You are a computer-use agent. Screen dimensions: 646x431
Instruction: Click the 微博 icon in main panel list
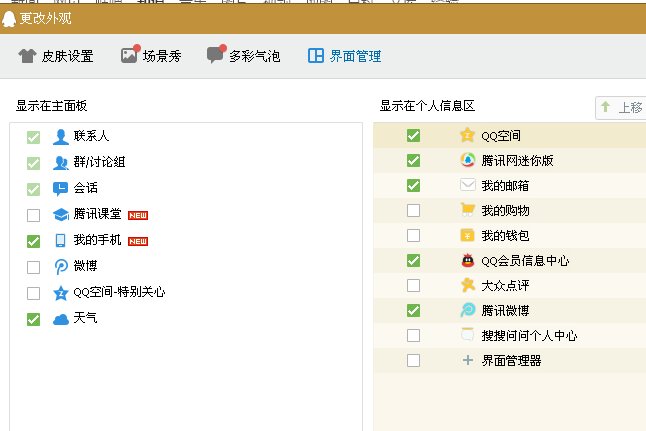(61, 267)
